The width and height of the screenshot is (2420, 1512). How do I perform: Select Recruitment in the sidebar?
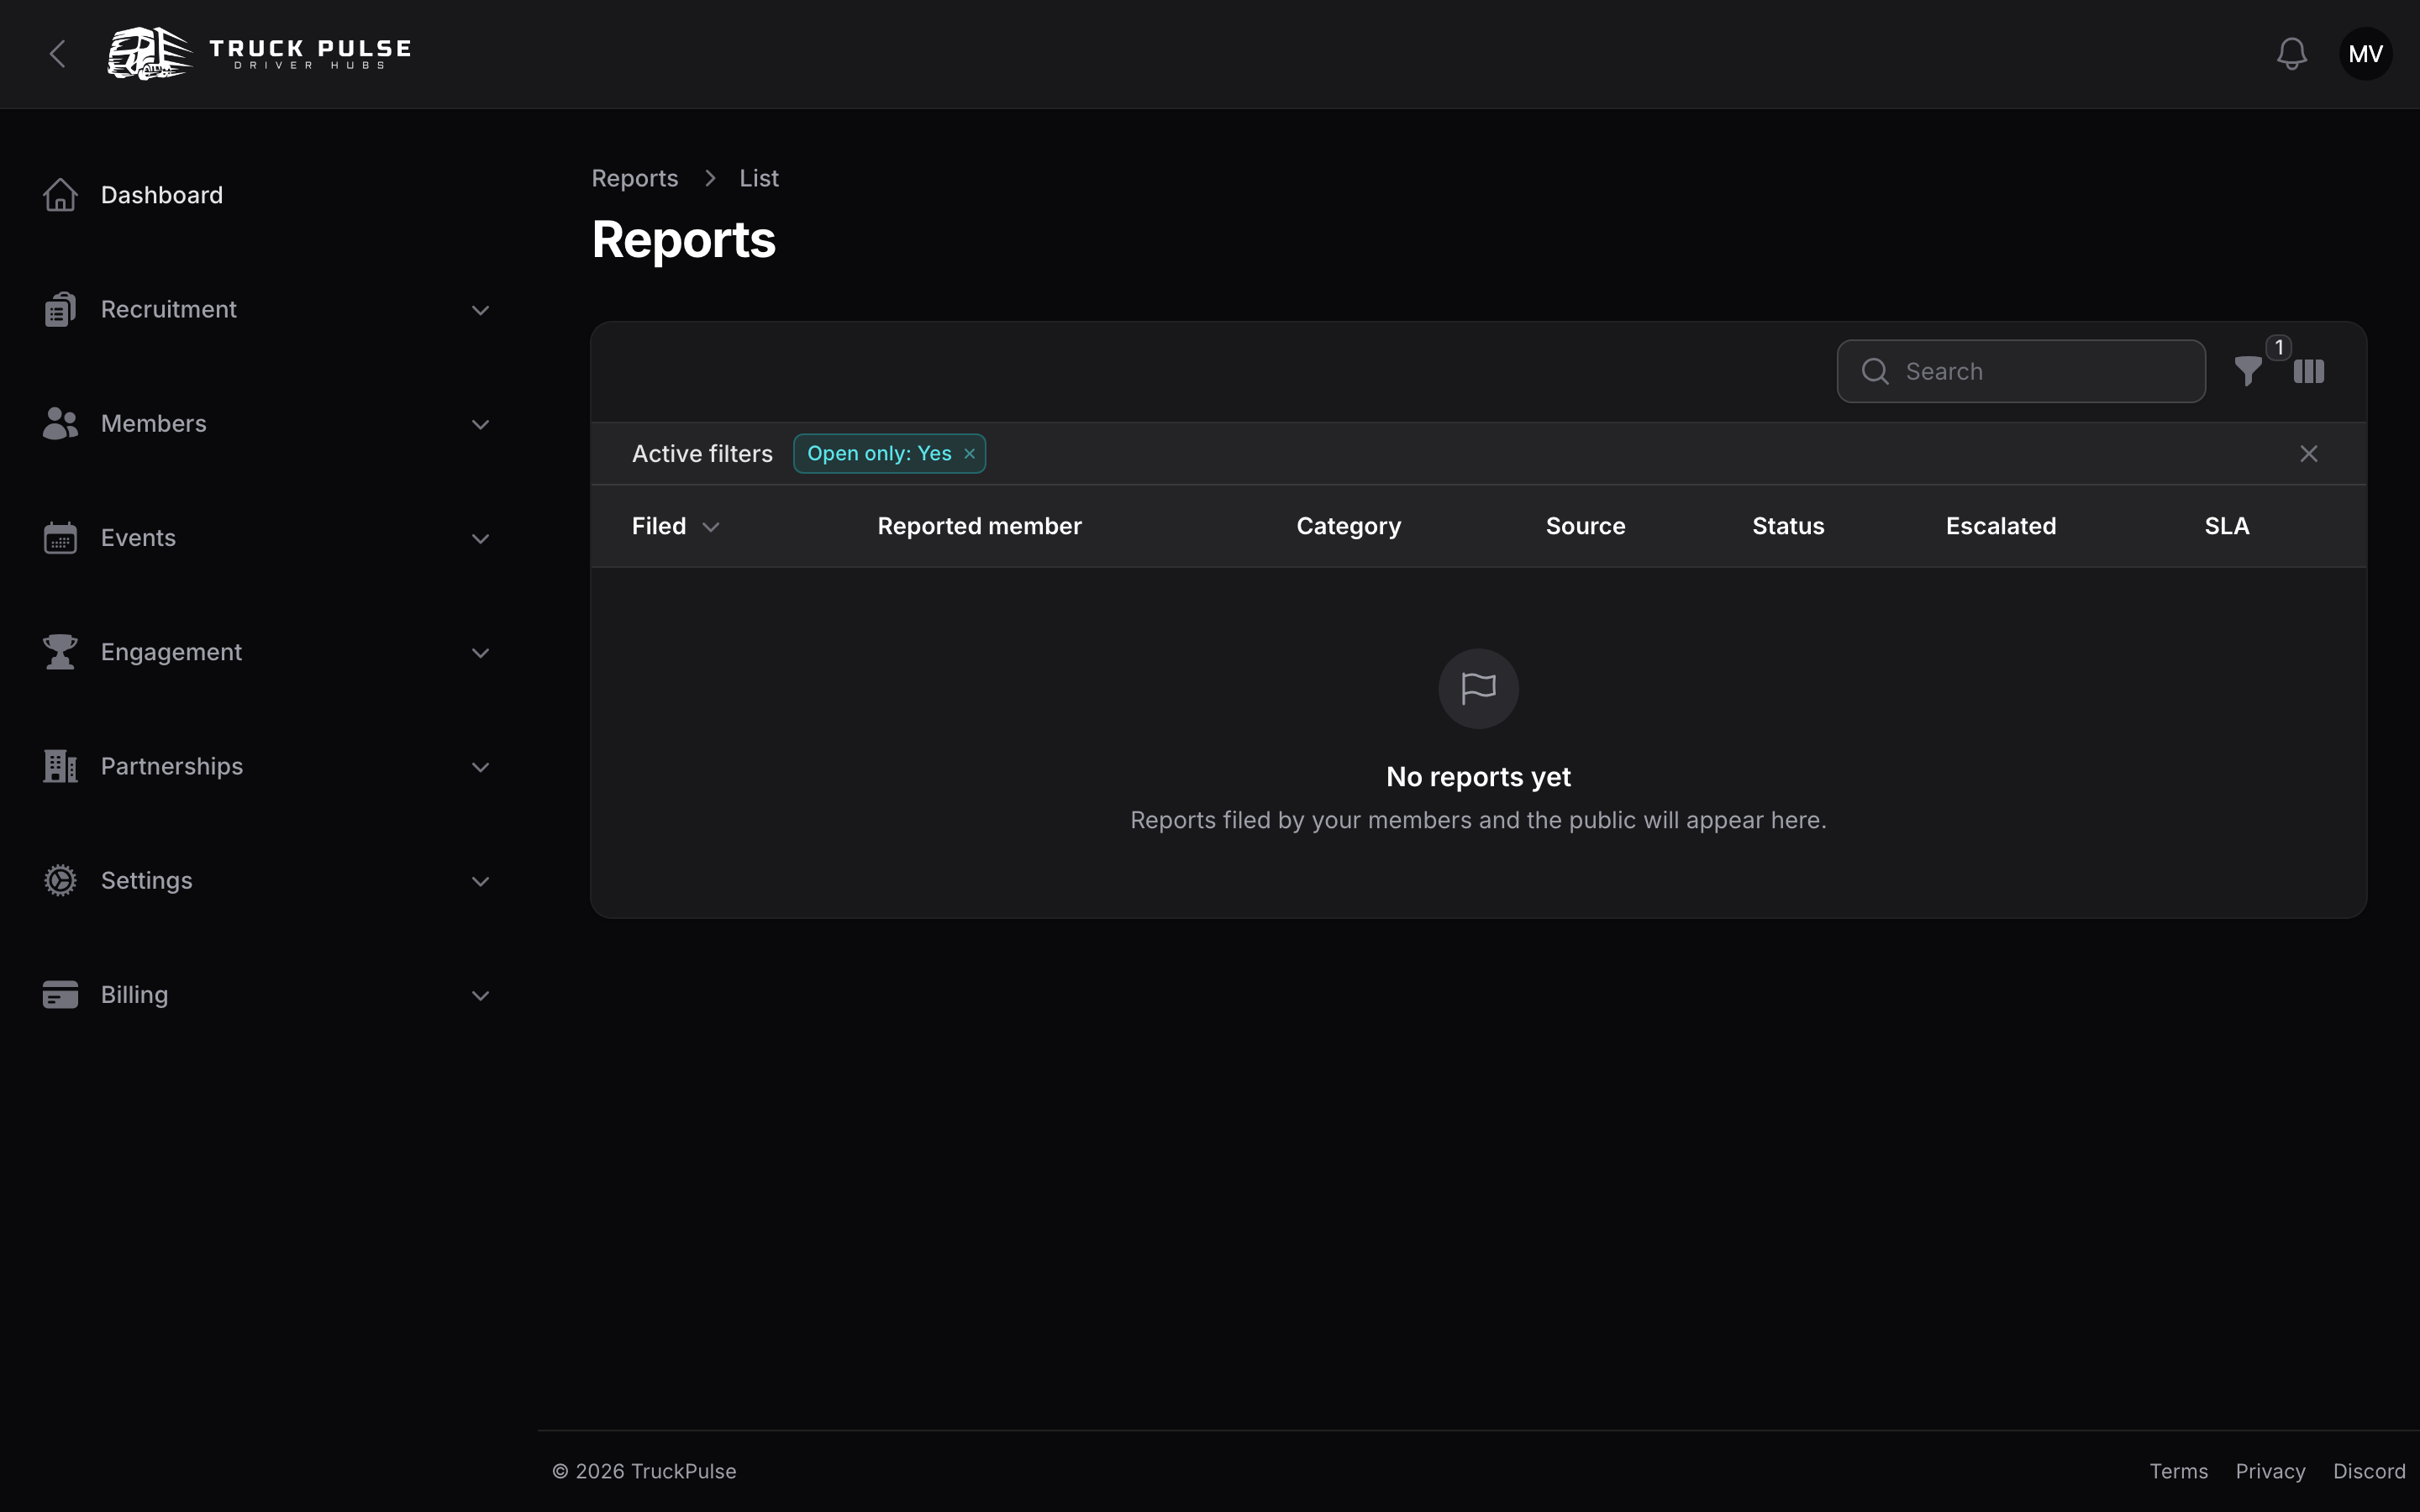(169, 309)
